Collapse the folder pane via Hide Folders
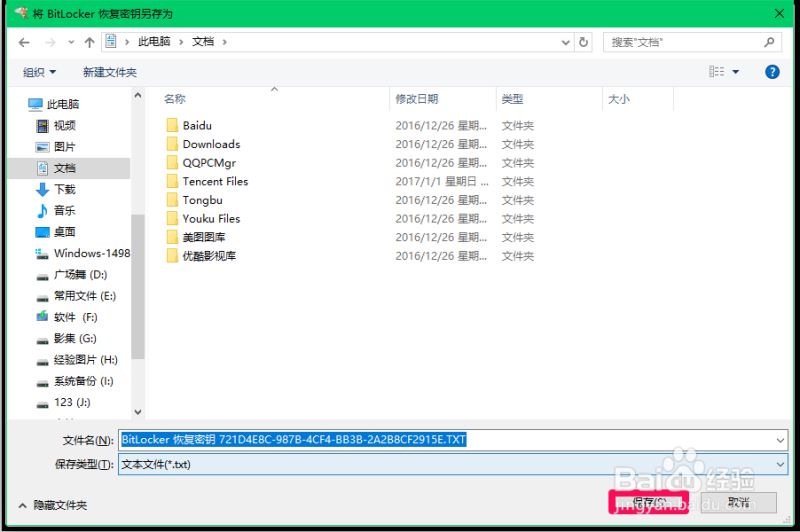Image resolution: width=800 pixels, height=532 pixels. coord(53,505)
